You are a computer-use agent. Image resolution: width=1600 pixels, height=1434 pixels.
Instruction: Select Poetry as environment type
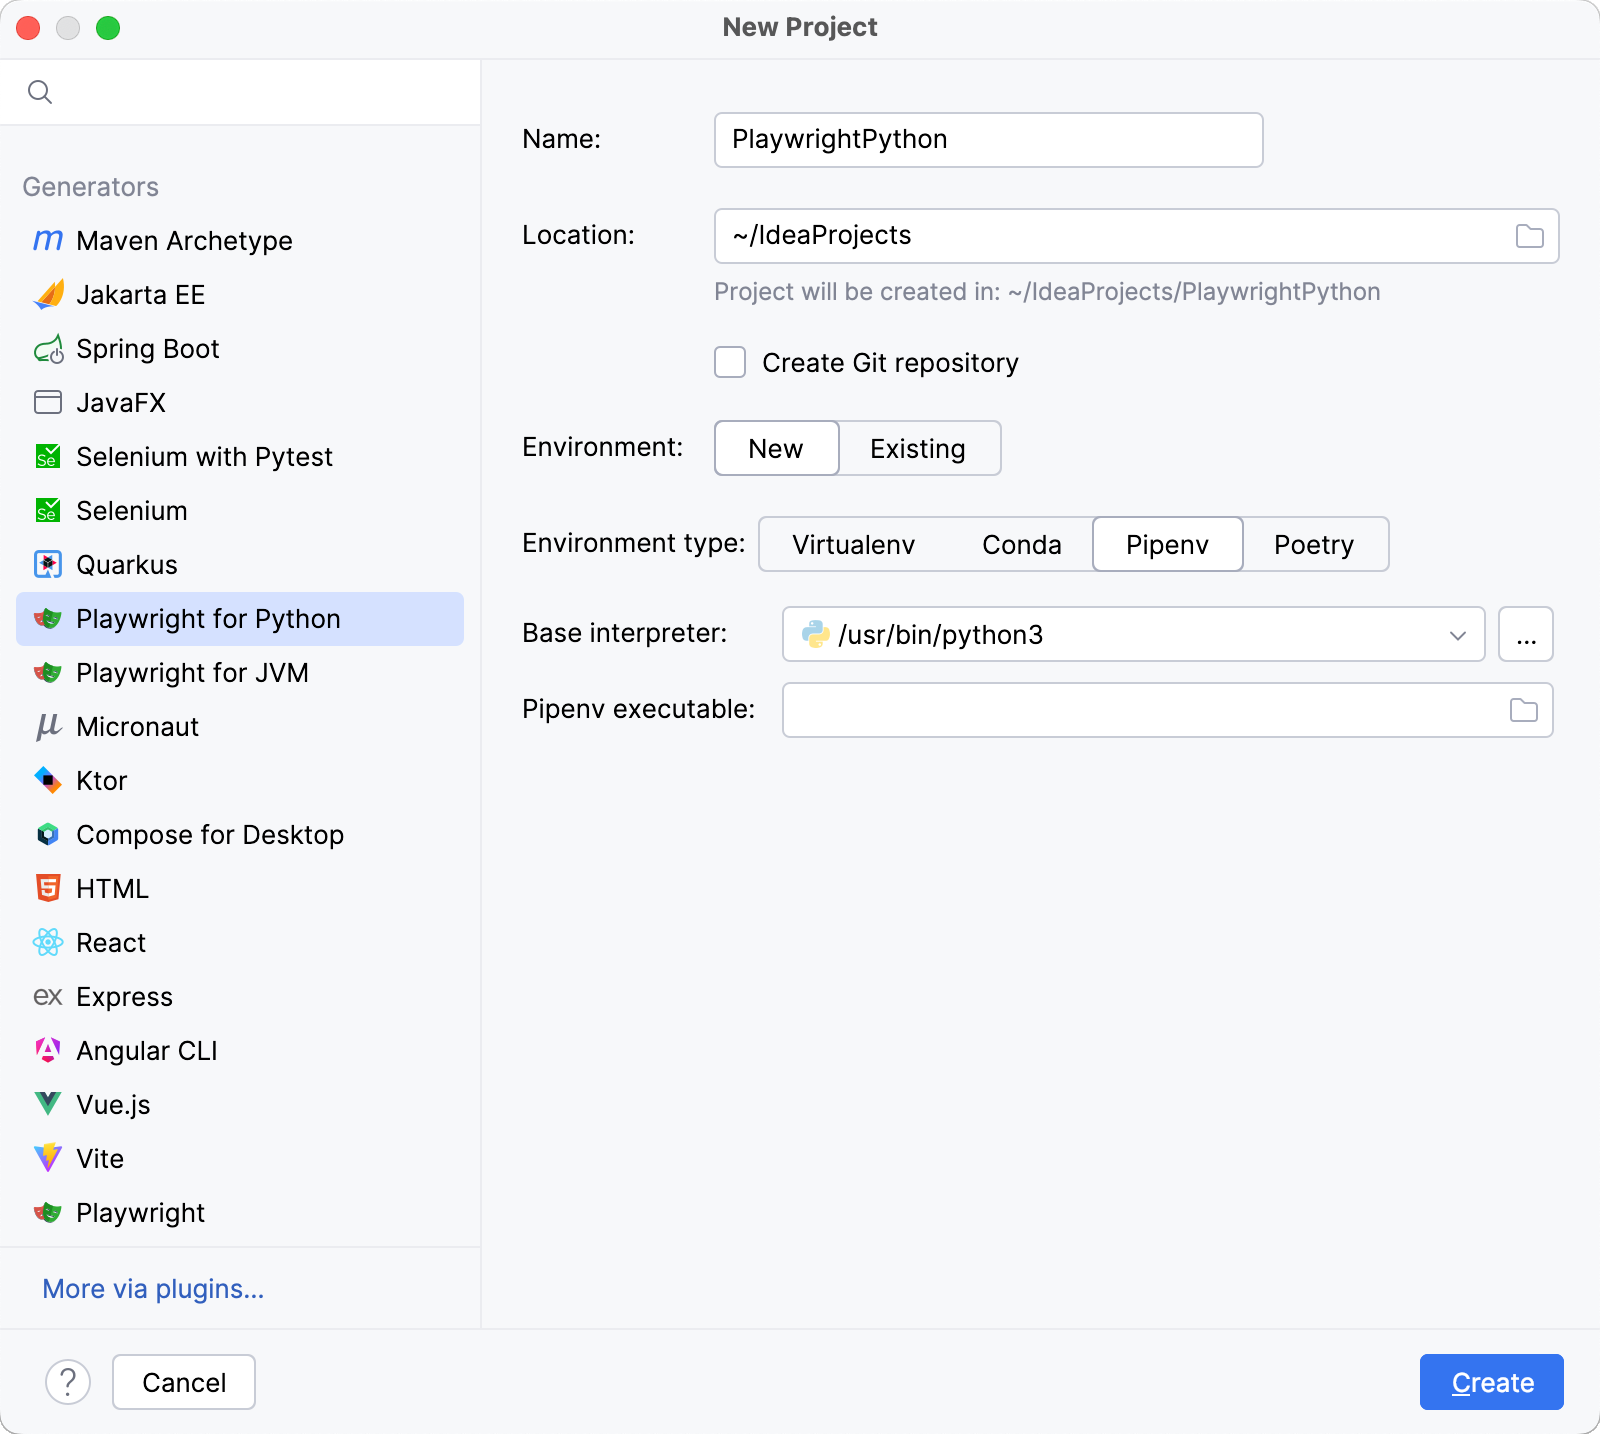click(x=1314, y=545)
